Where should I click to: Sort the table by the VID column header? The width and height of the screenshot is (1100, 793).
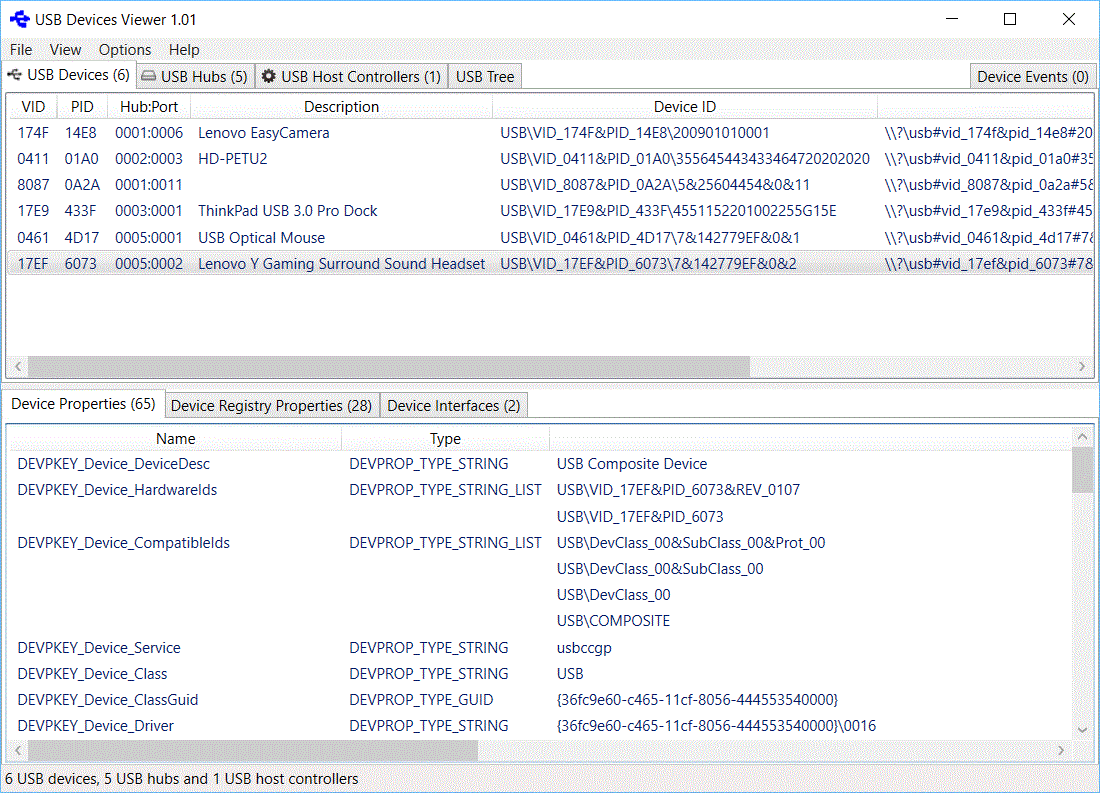(32, 106)
